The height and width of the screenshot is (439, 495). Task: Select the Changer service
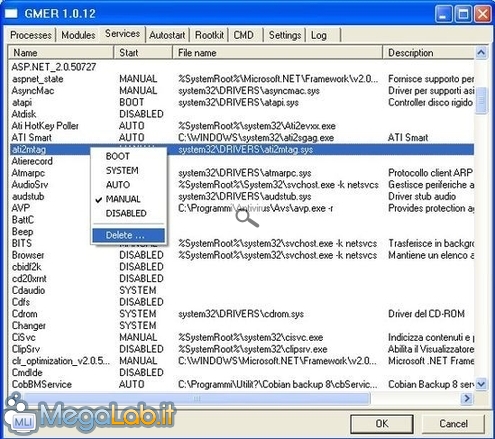[x=29, y=325]
